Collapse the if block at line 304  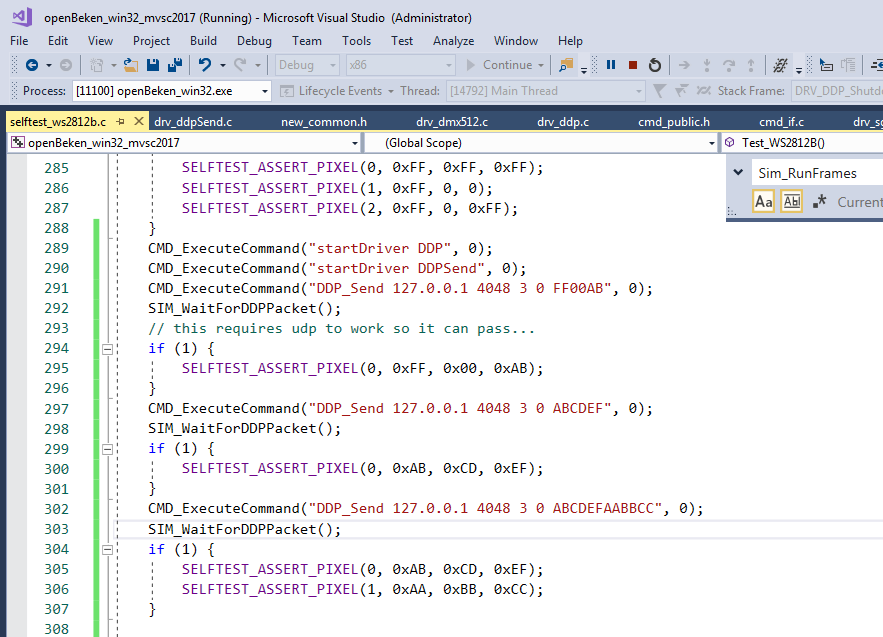(107, 549)
